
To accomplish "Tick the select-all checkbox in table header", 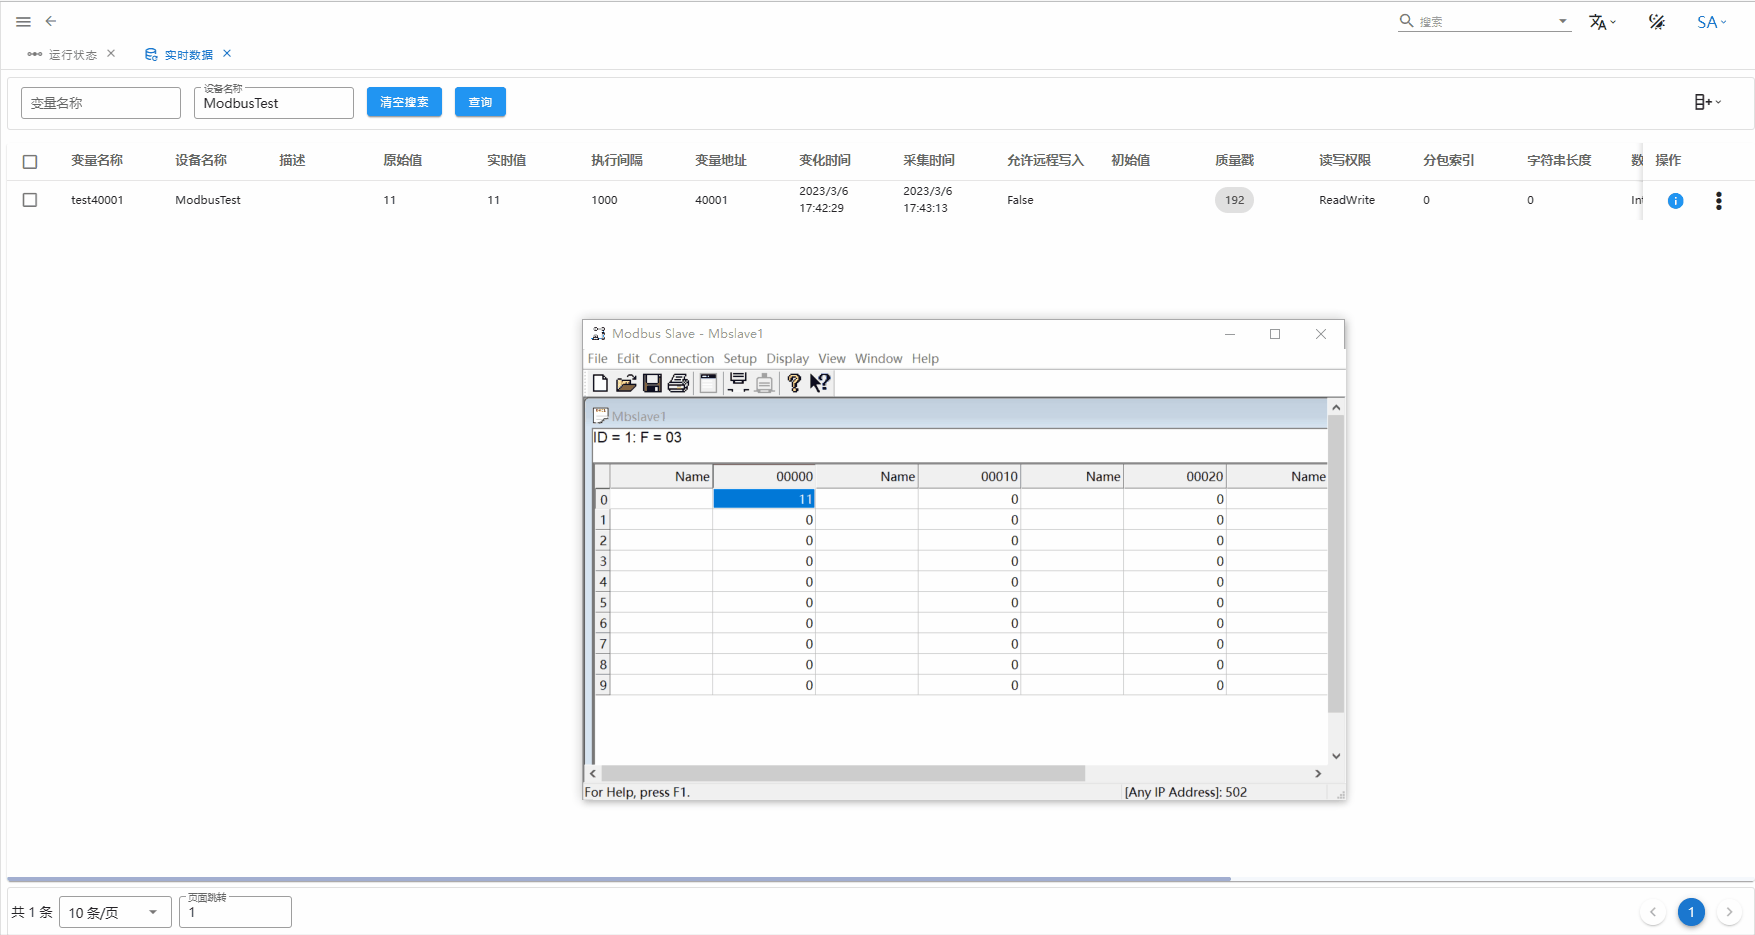I will tap(30, 161).
